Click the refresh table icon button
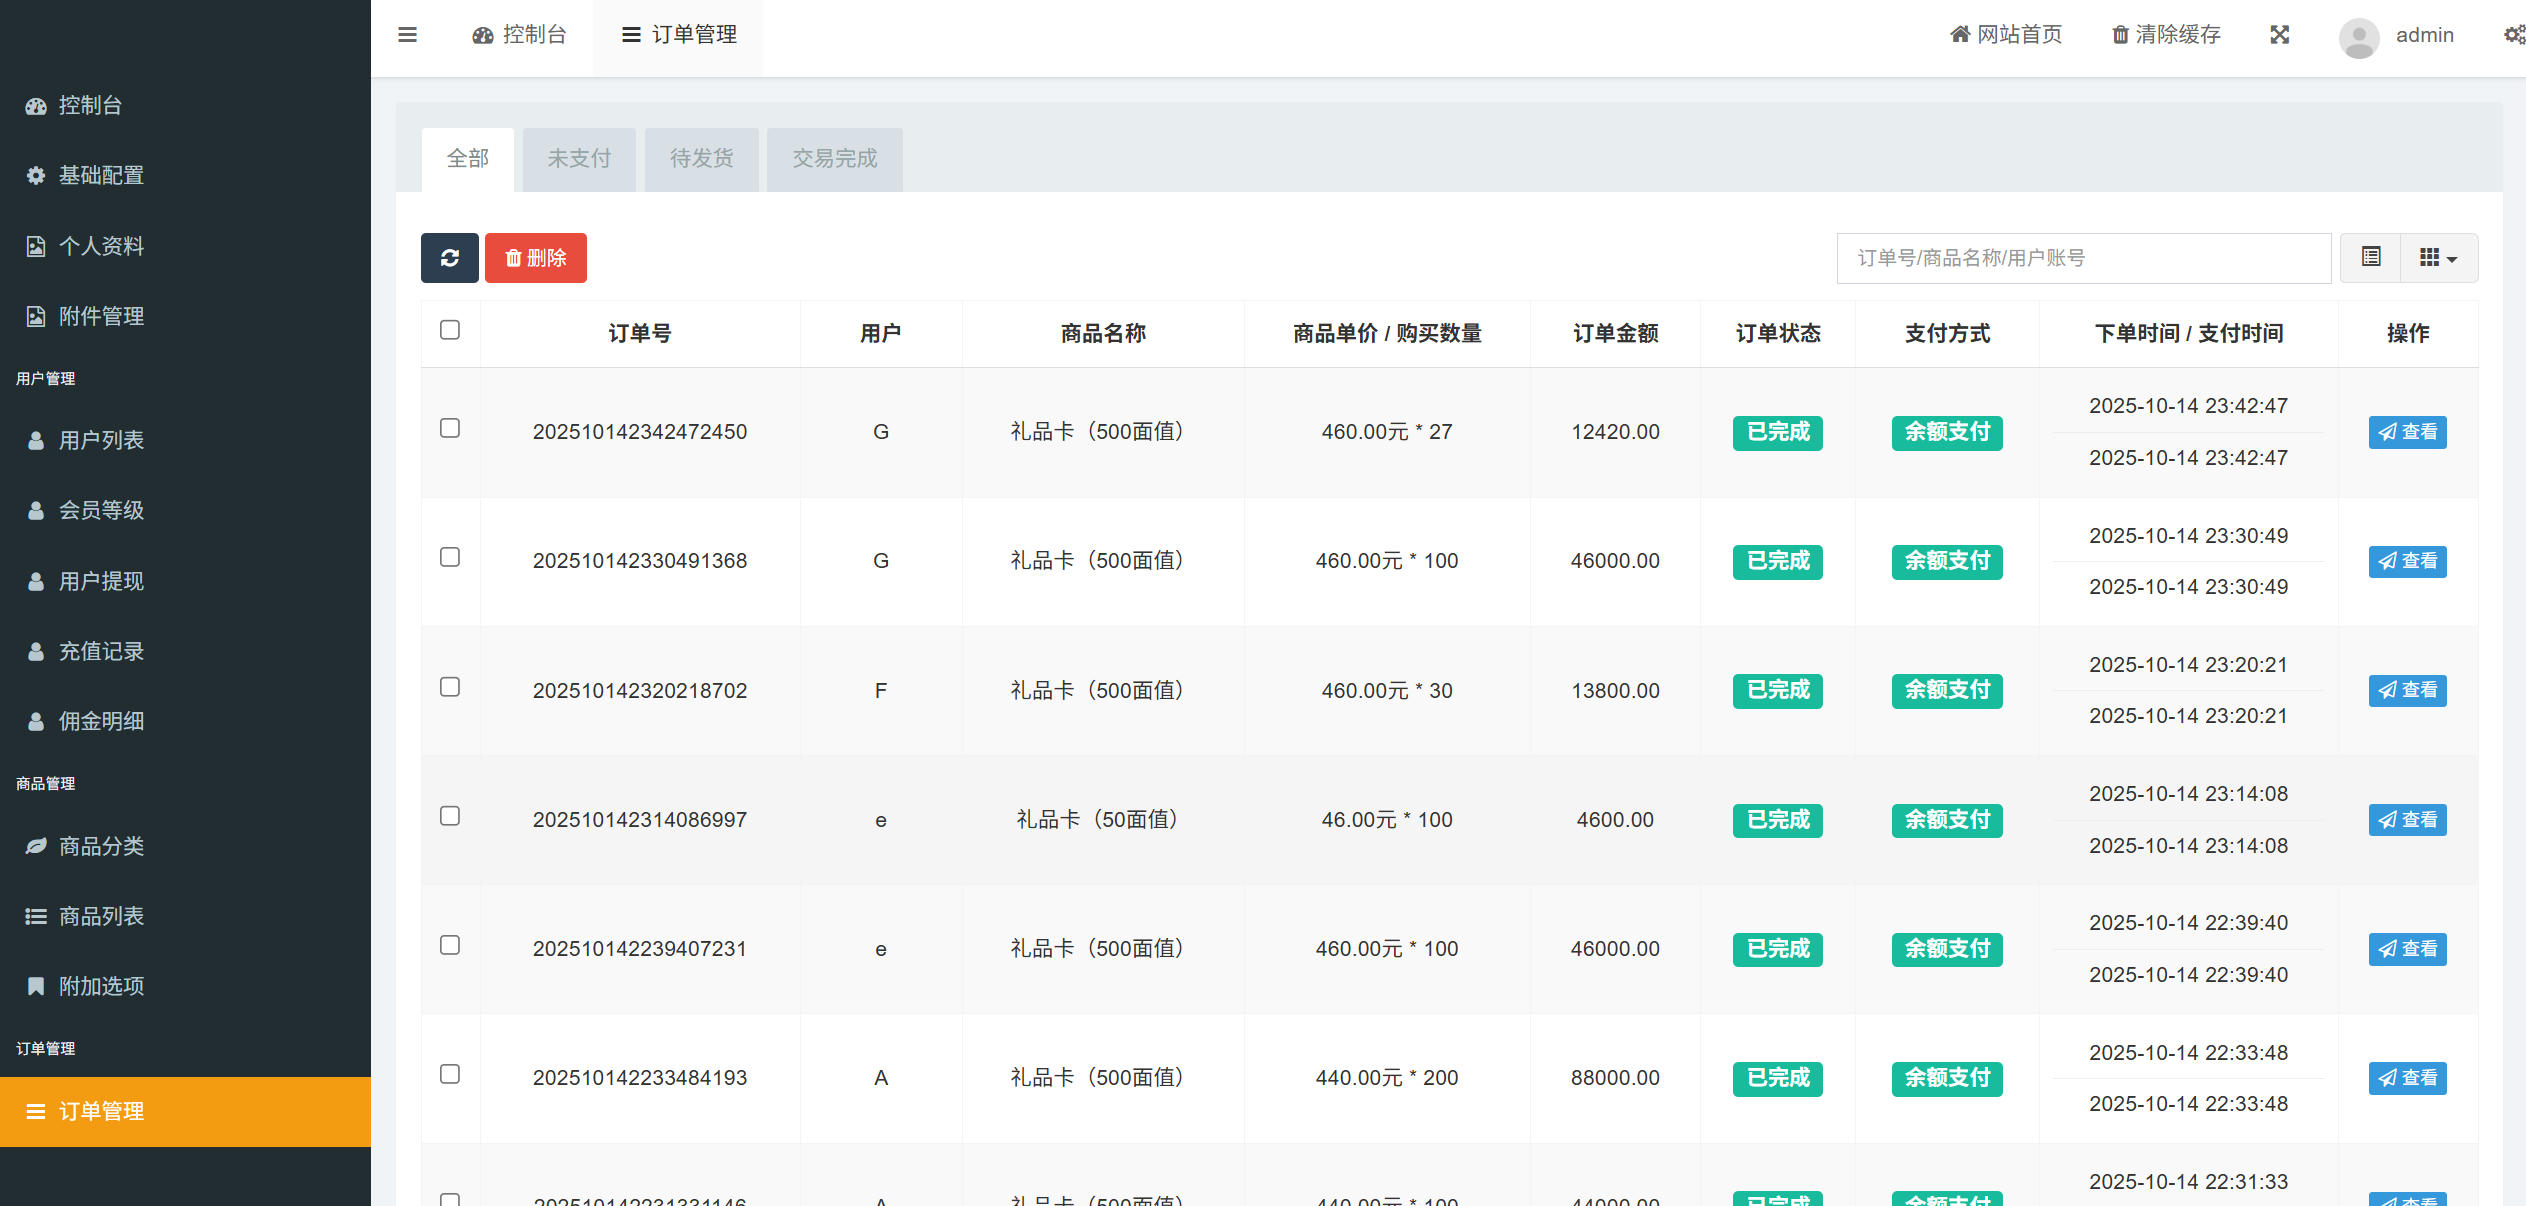 [x=449, y=258]
